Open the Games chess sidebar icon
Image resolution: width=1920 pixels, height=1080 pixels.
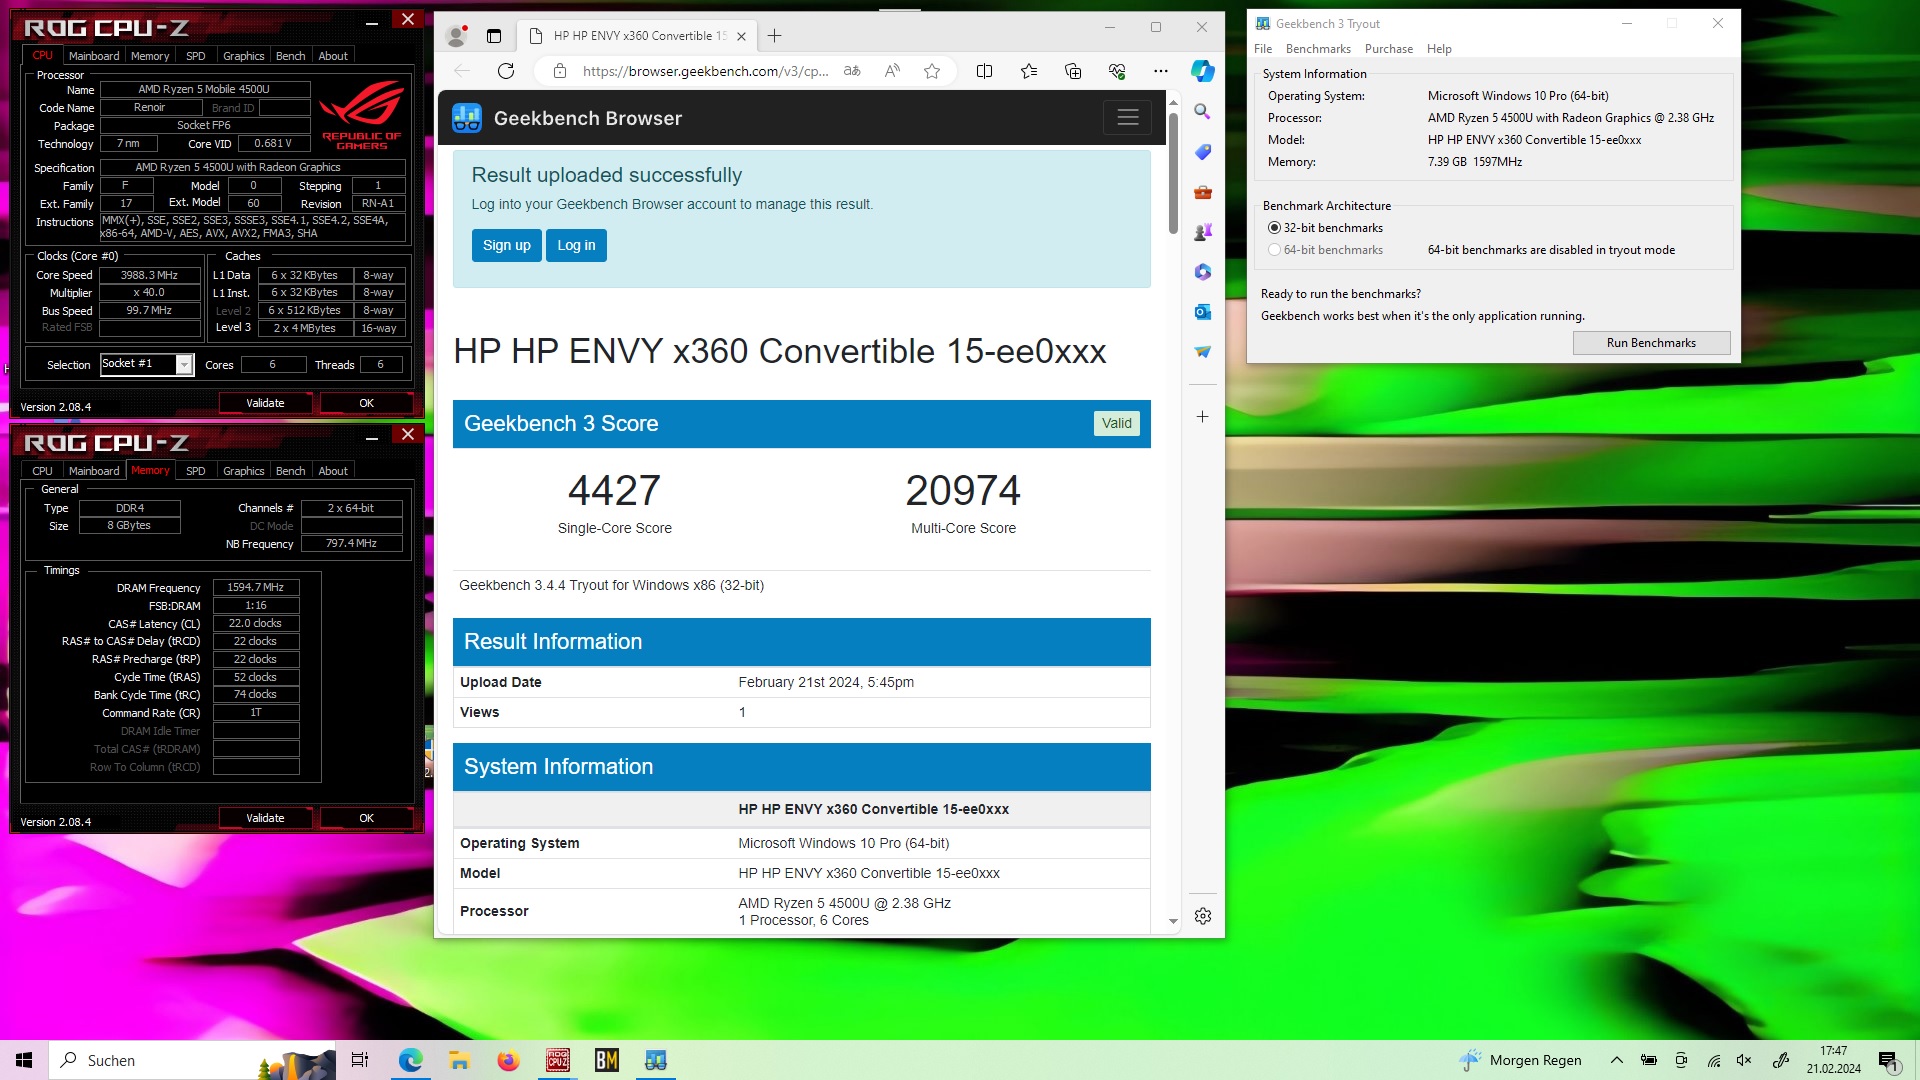pyautogui.click(x=1203, y=232)
